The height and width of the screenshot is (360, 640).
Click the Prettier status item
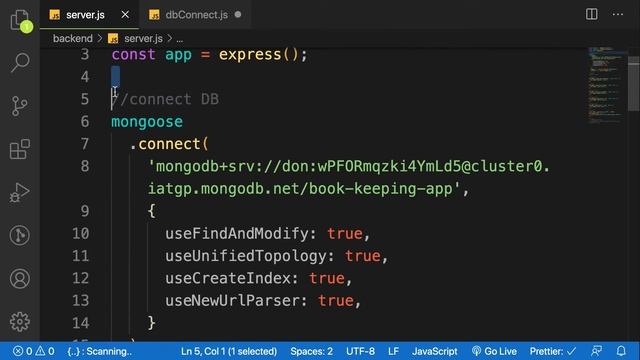(553, 351)
